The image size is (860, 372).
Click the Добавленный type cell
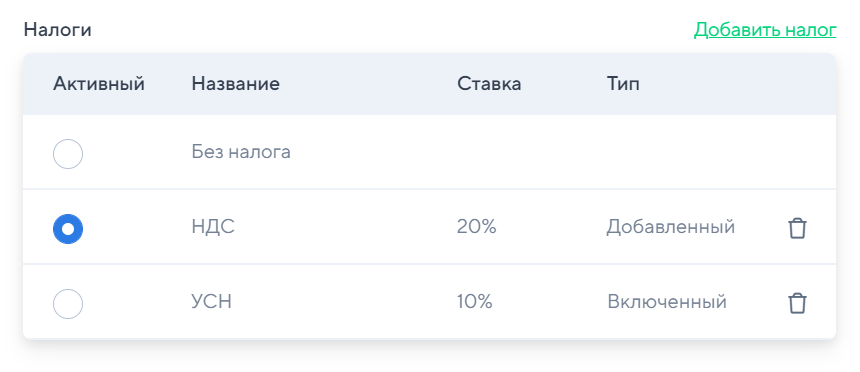click(671, 227)
